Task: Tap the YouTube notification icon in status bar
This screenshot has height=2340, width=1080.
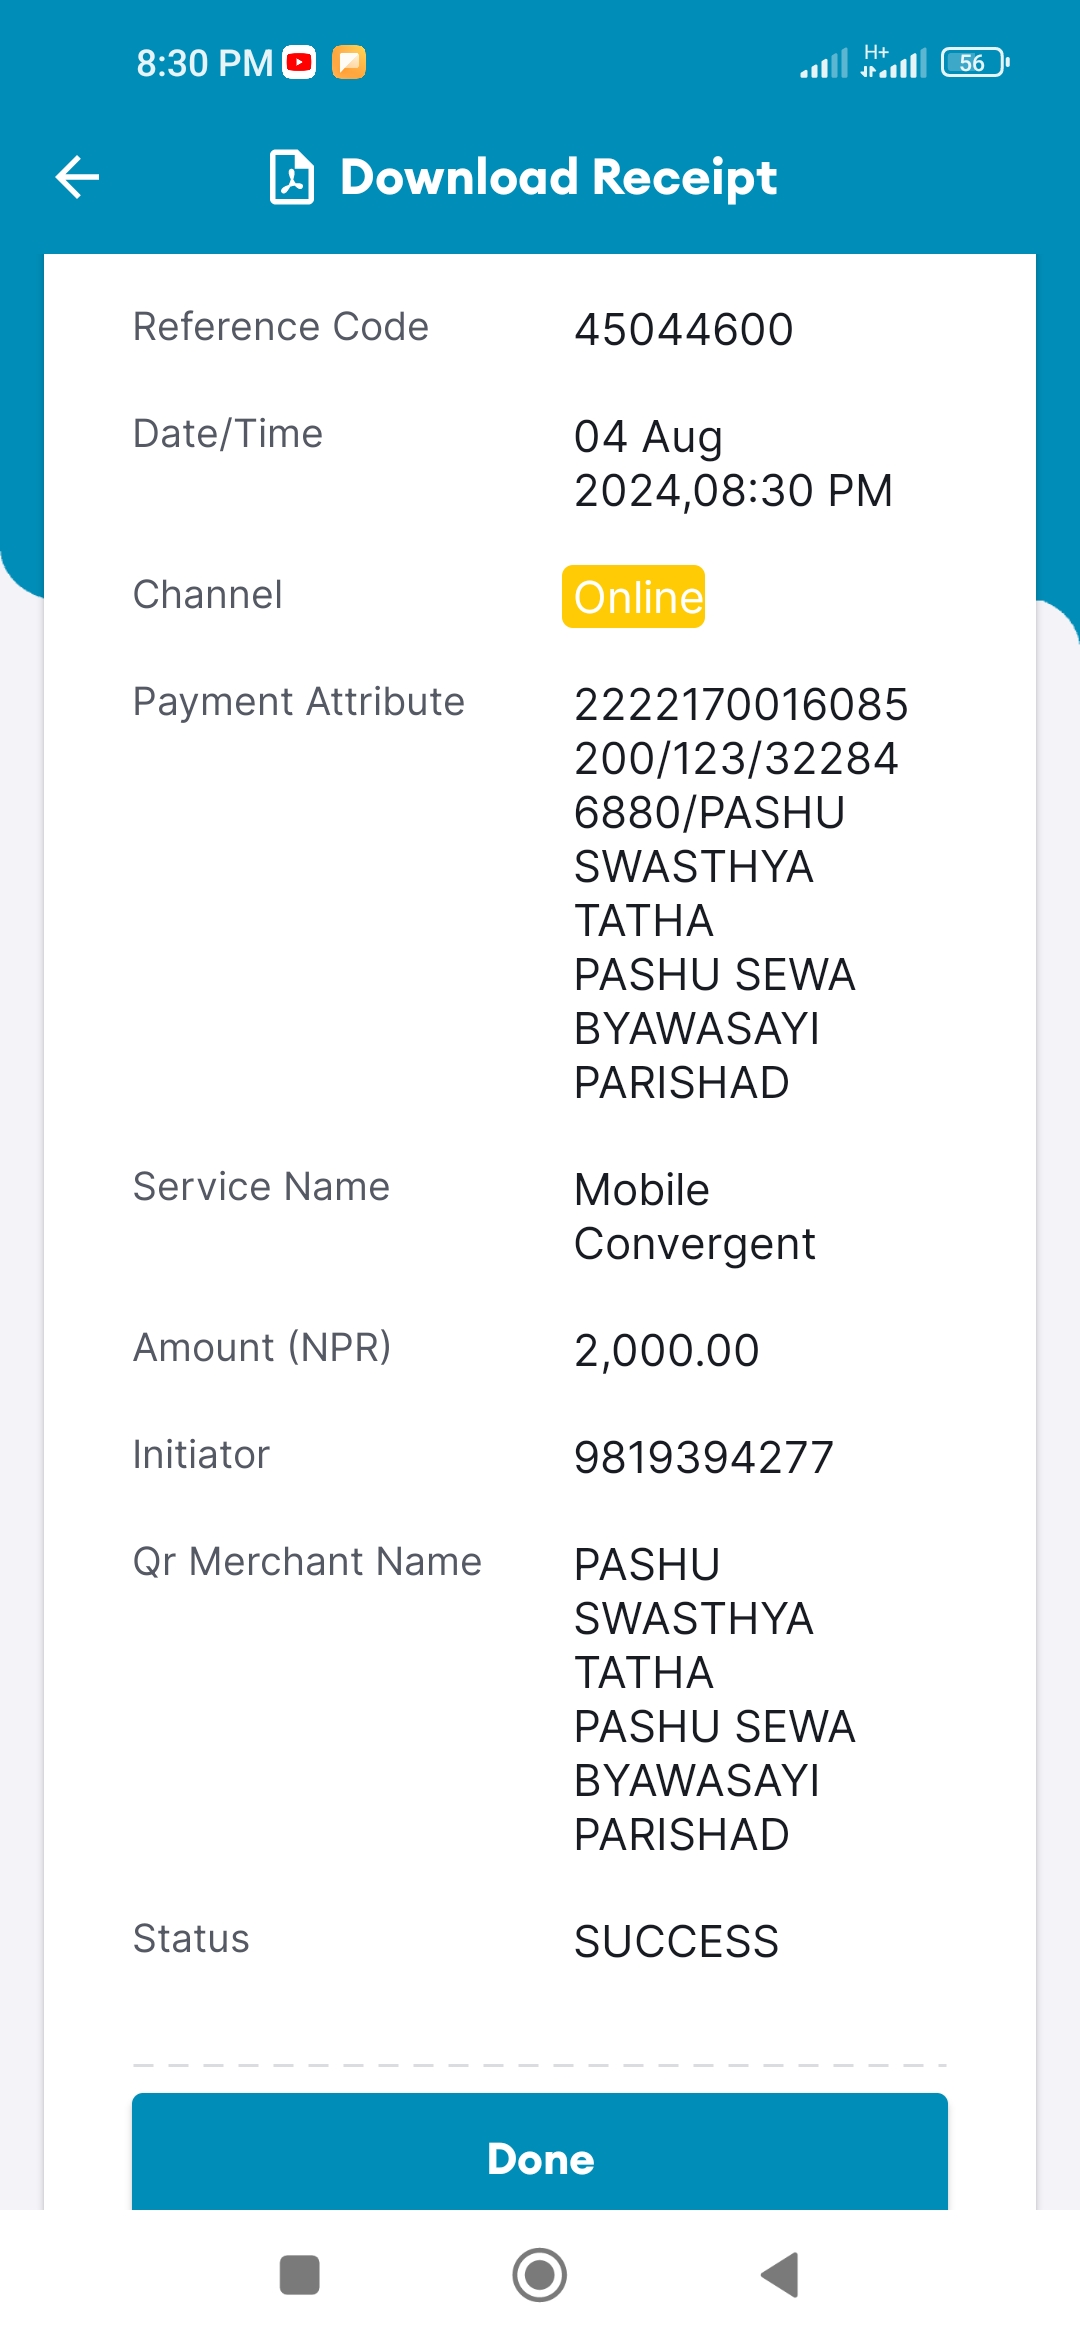Action: click(299, 63)
